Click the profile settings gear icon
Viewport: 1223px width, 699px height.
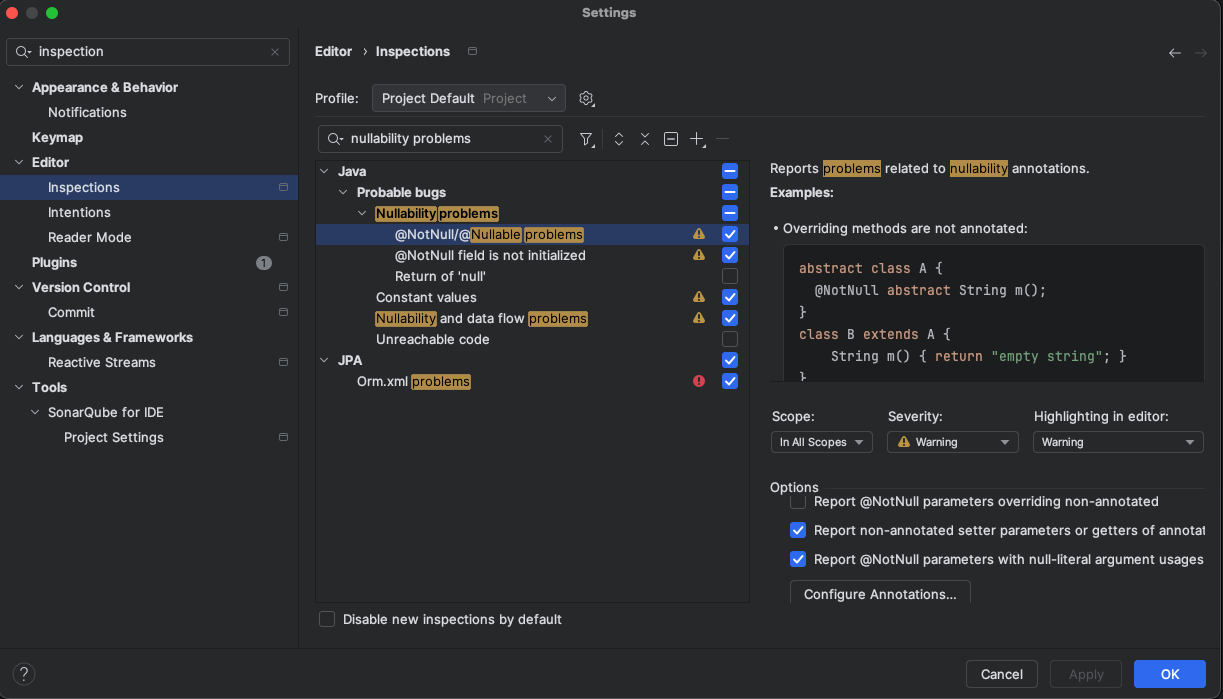point(586,98)
